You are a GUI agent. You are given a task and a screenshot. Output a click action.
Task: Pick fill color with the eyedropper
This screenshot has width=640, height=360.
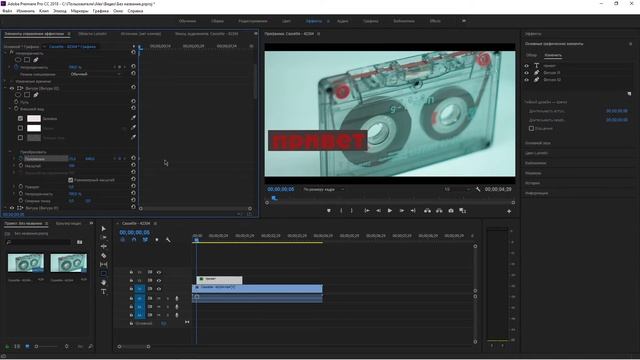(x=133, y=118)
